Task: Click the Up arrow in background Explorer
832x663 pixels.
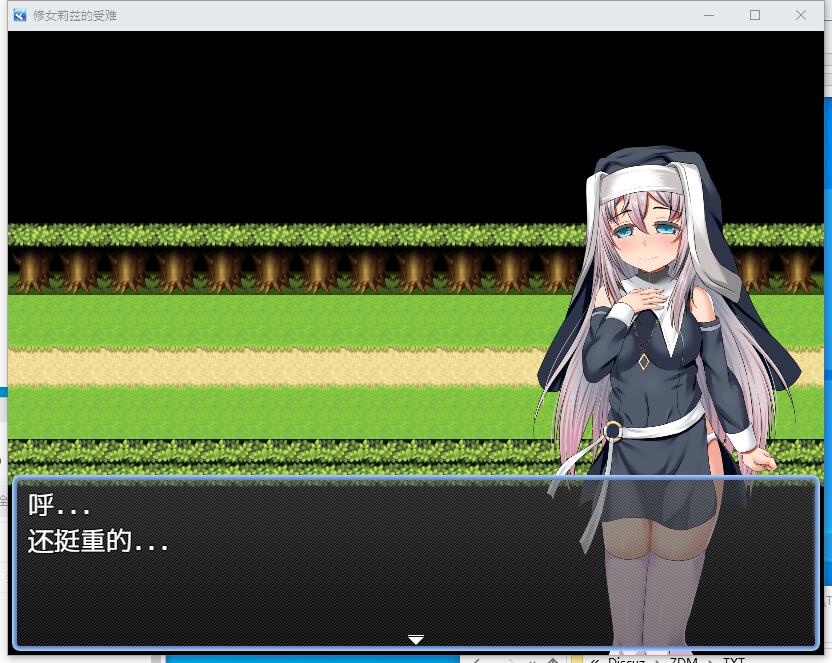Action: pos(553,660)
